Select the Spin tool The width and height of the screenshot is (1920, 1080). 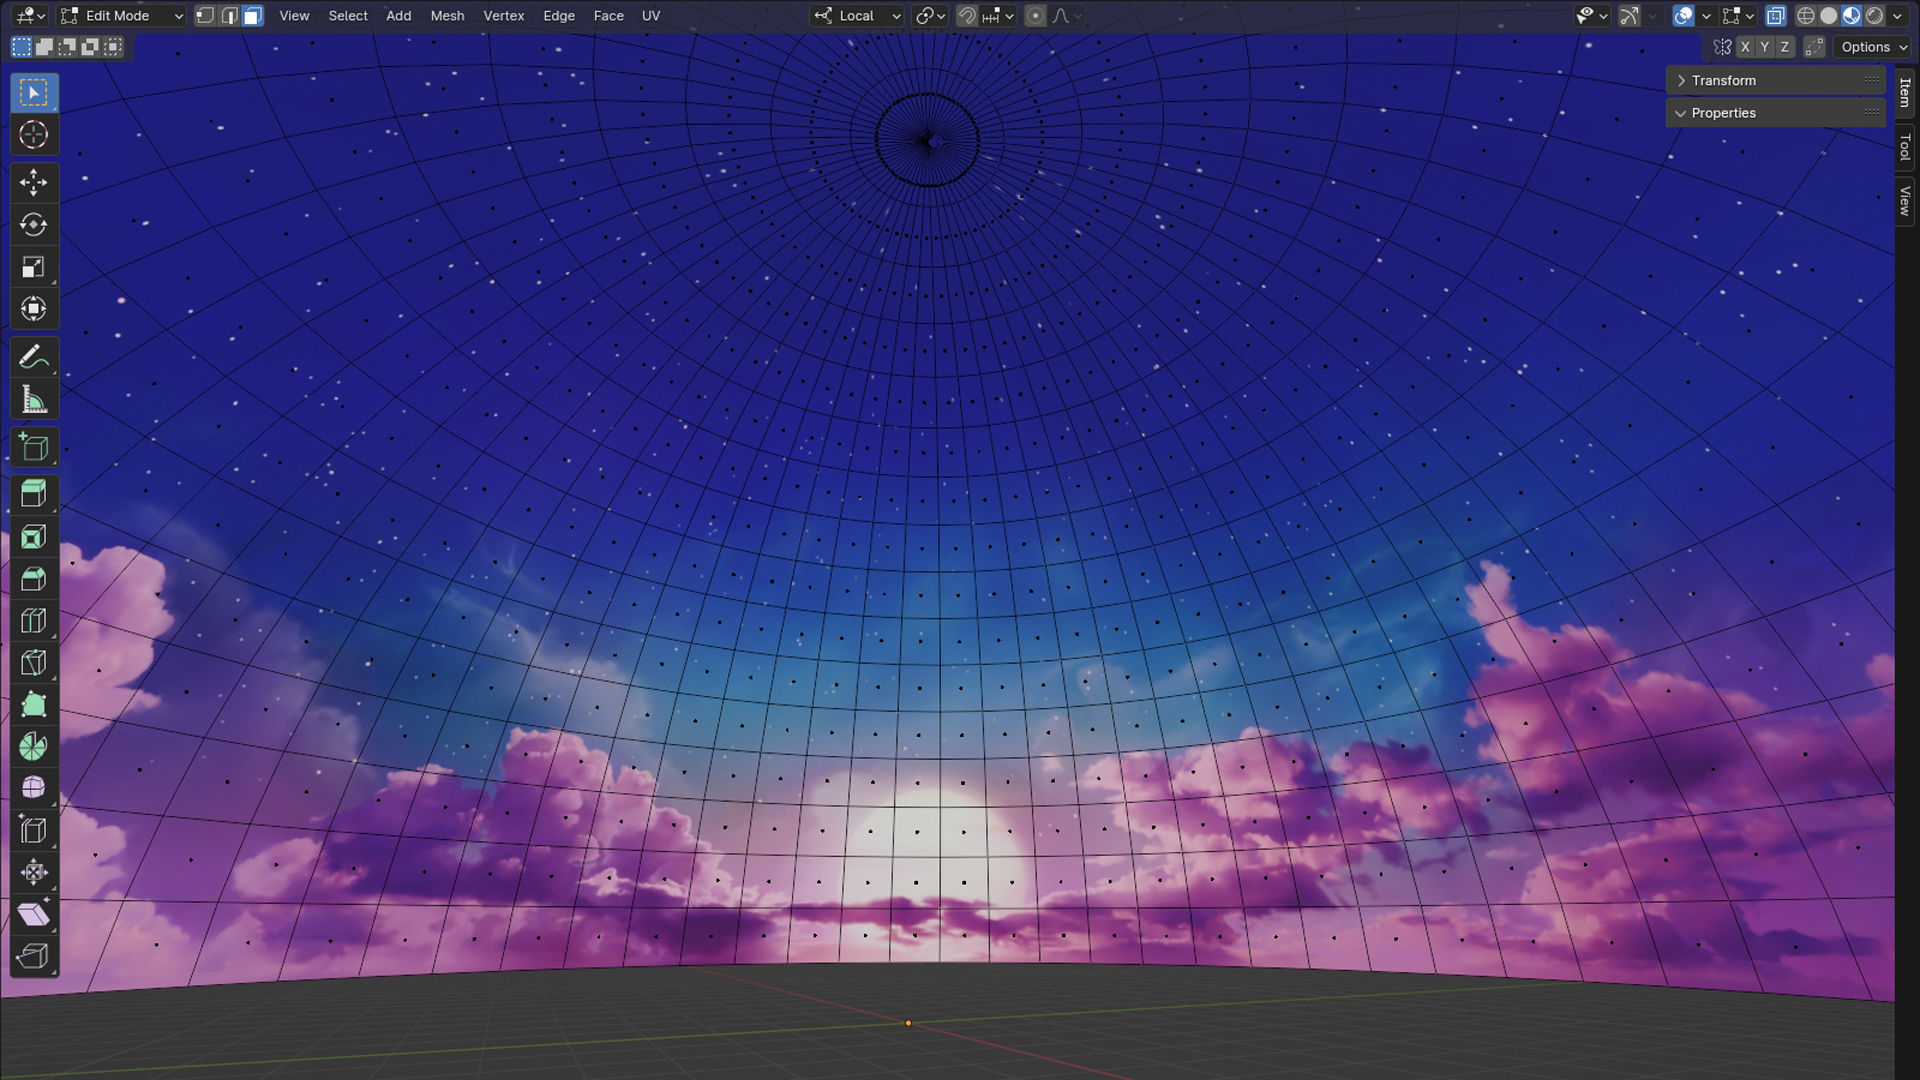point(34,747)
